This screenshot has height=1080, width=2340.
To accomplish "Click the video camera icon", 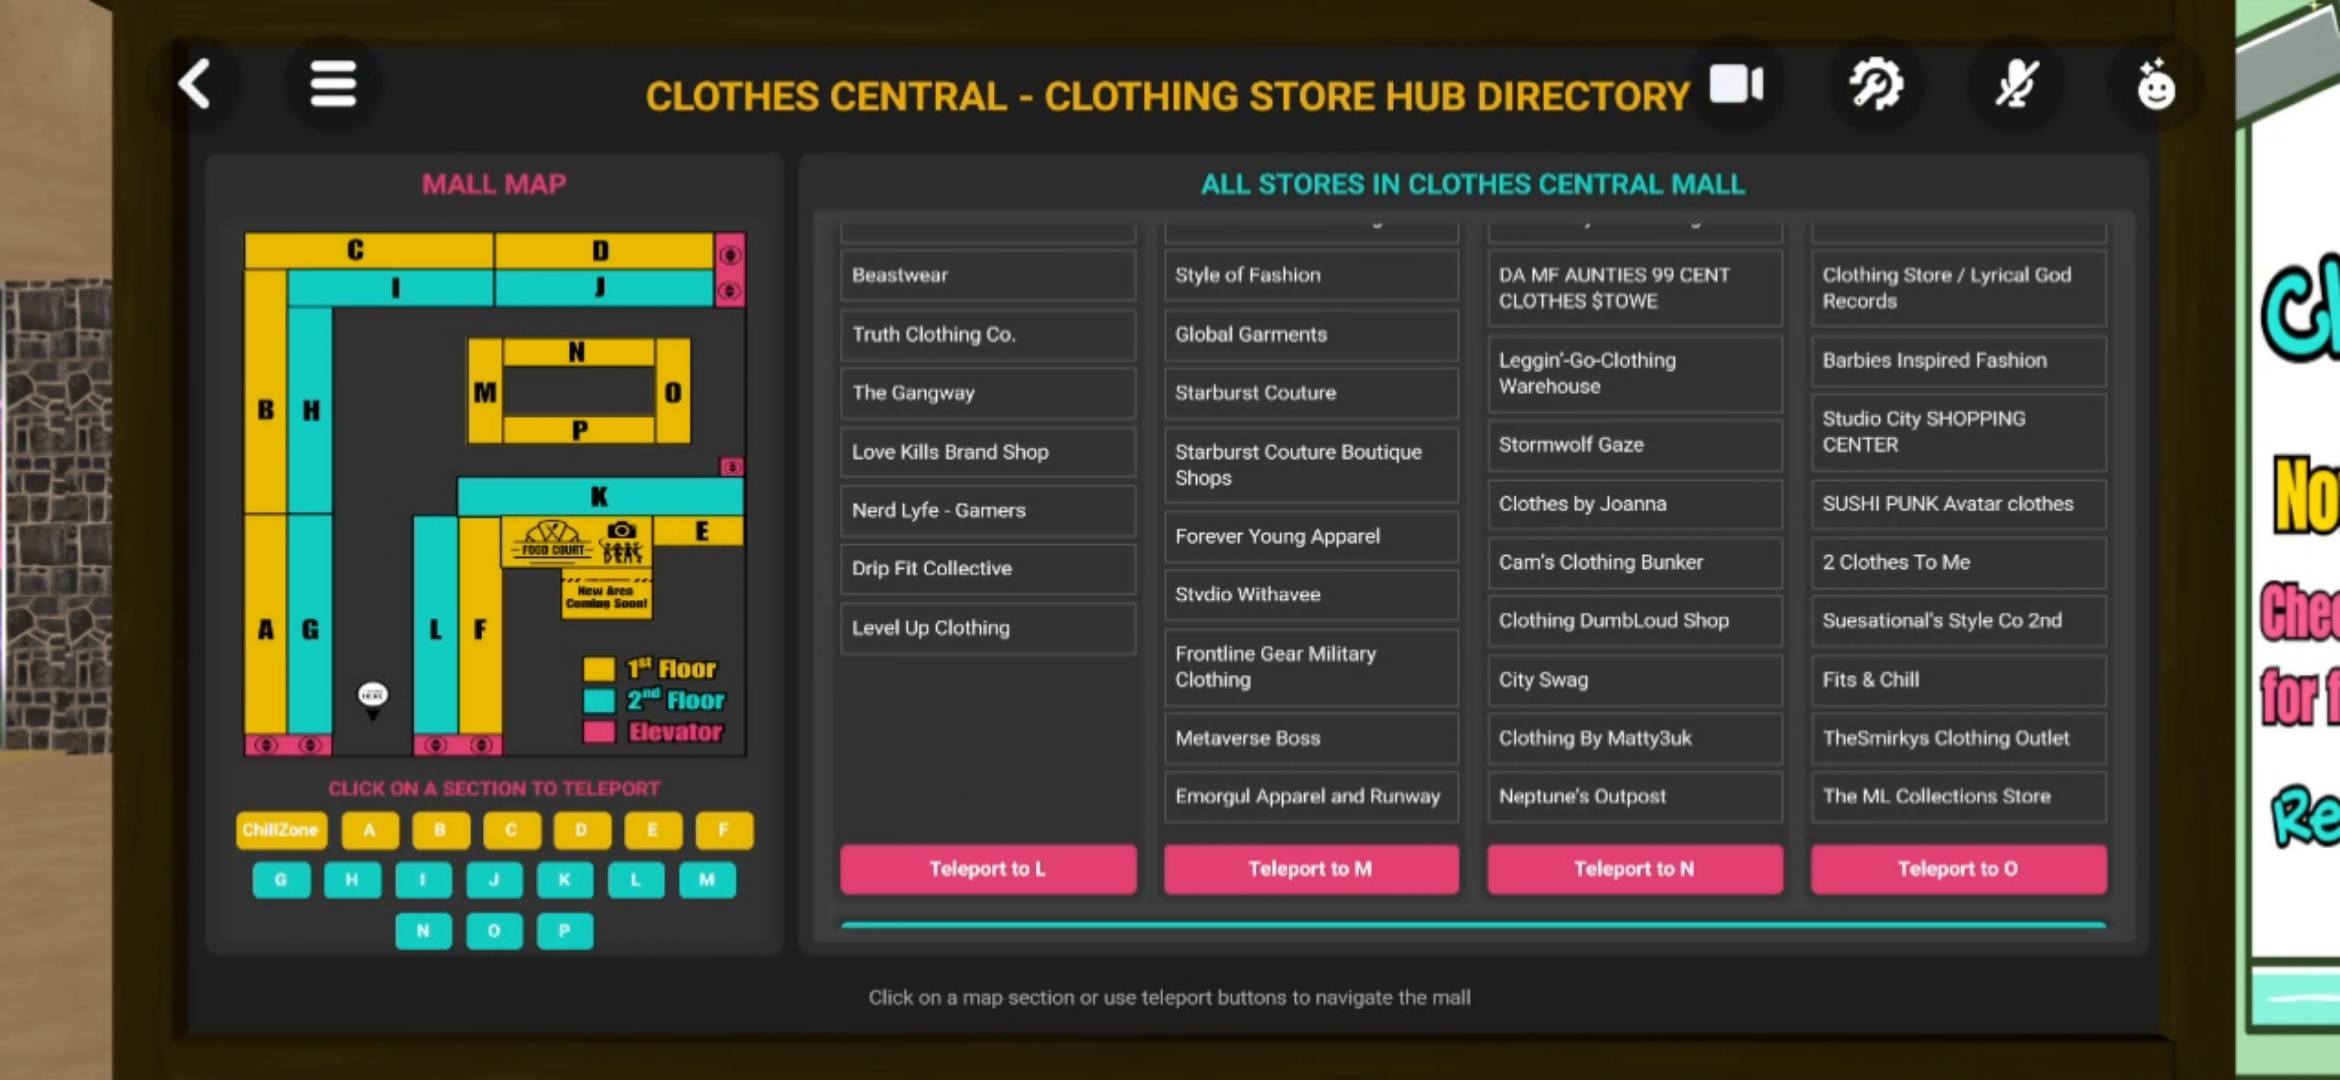I will click(x=1736, y=84).
